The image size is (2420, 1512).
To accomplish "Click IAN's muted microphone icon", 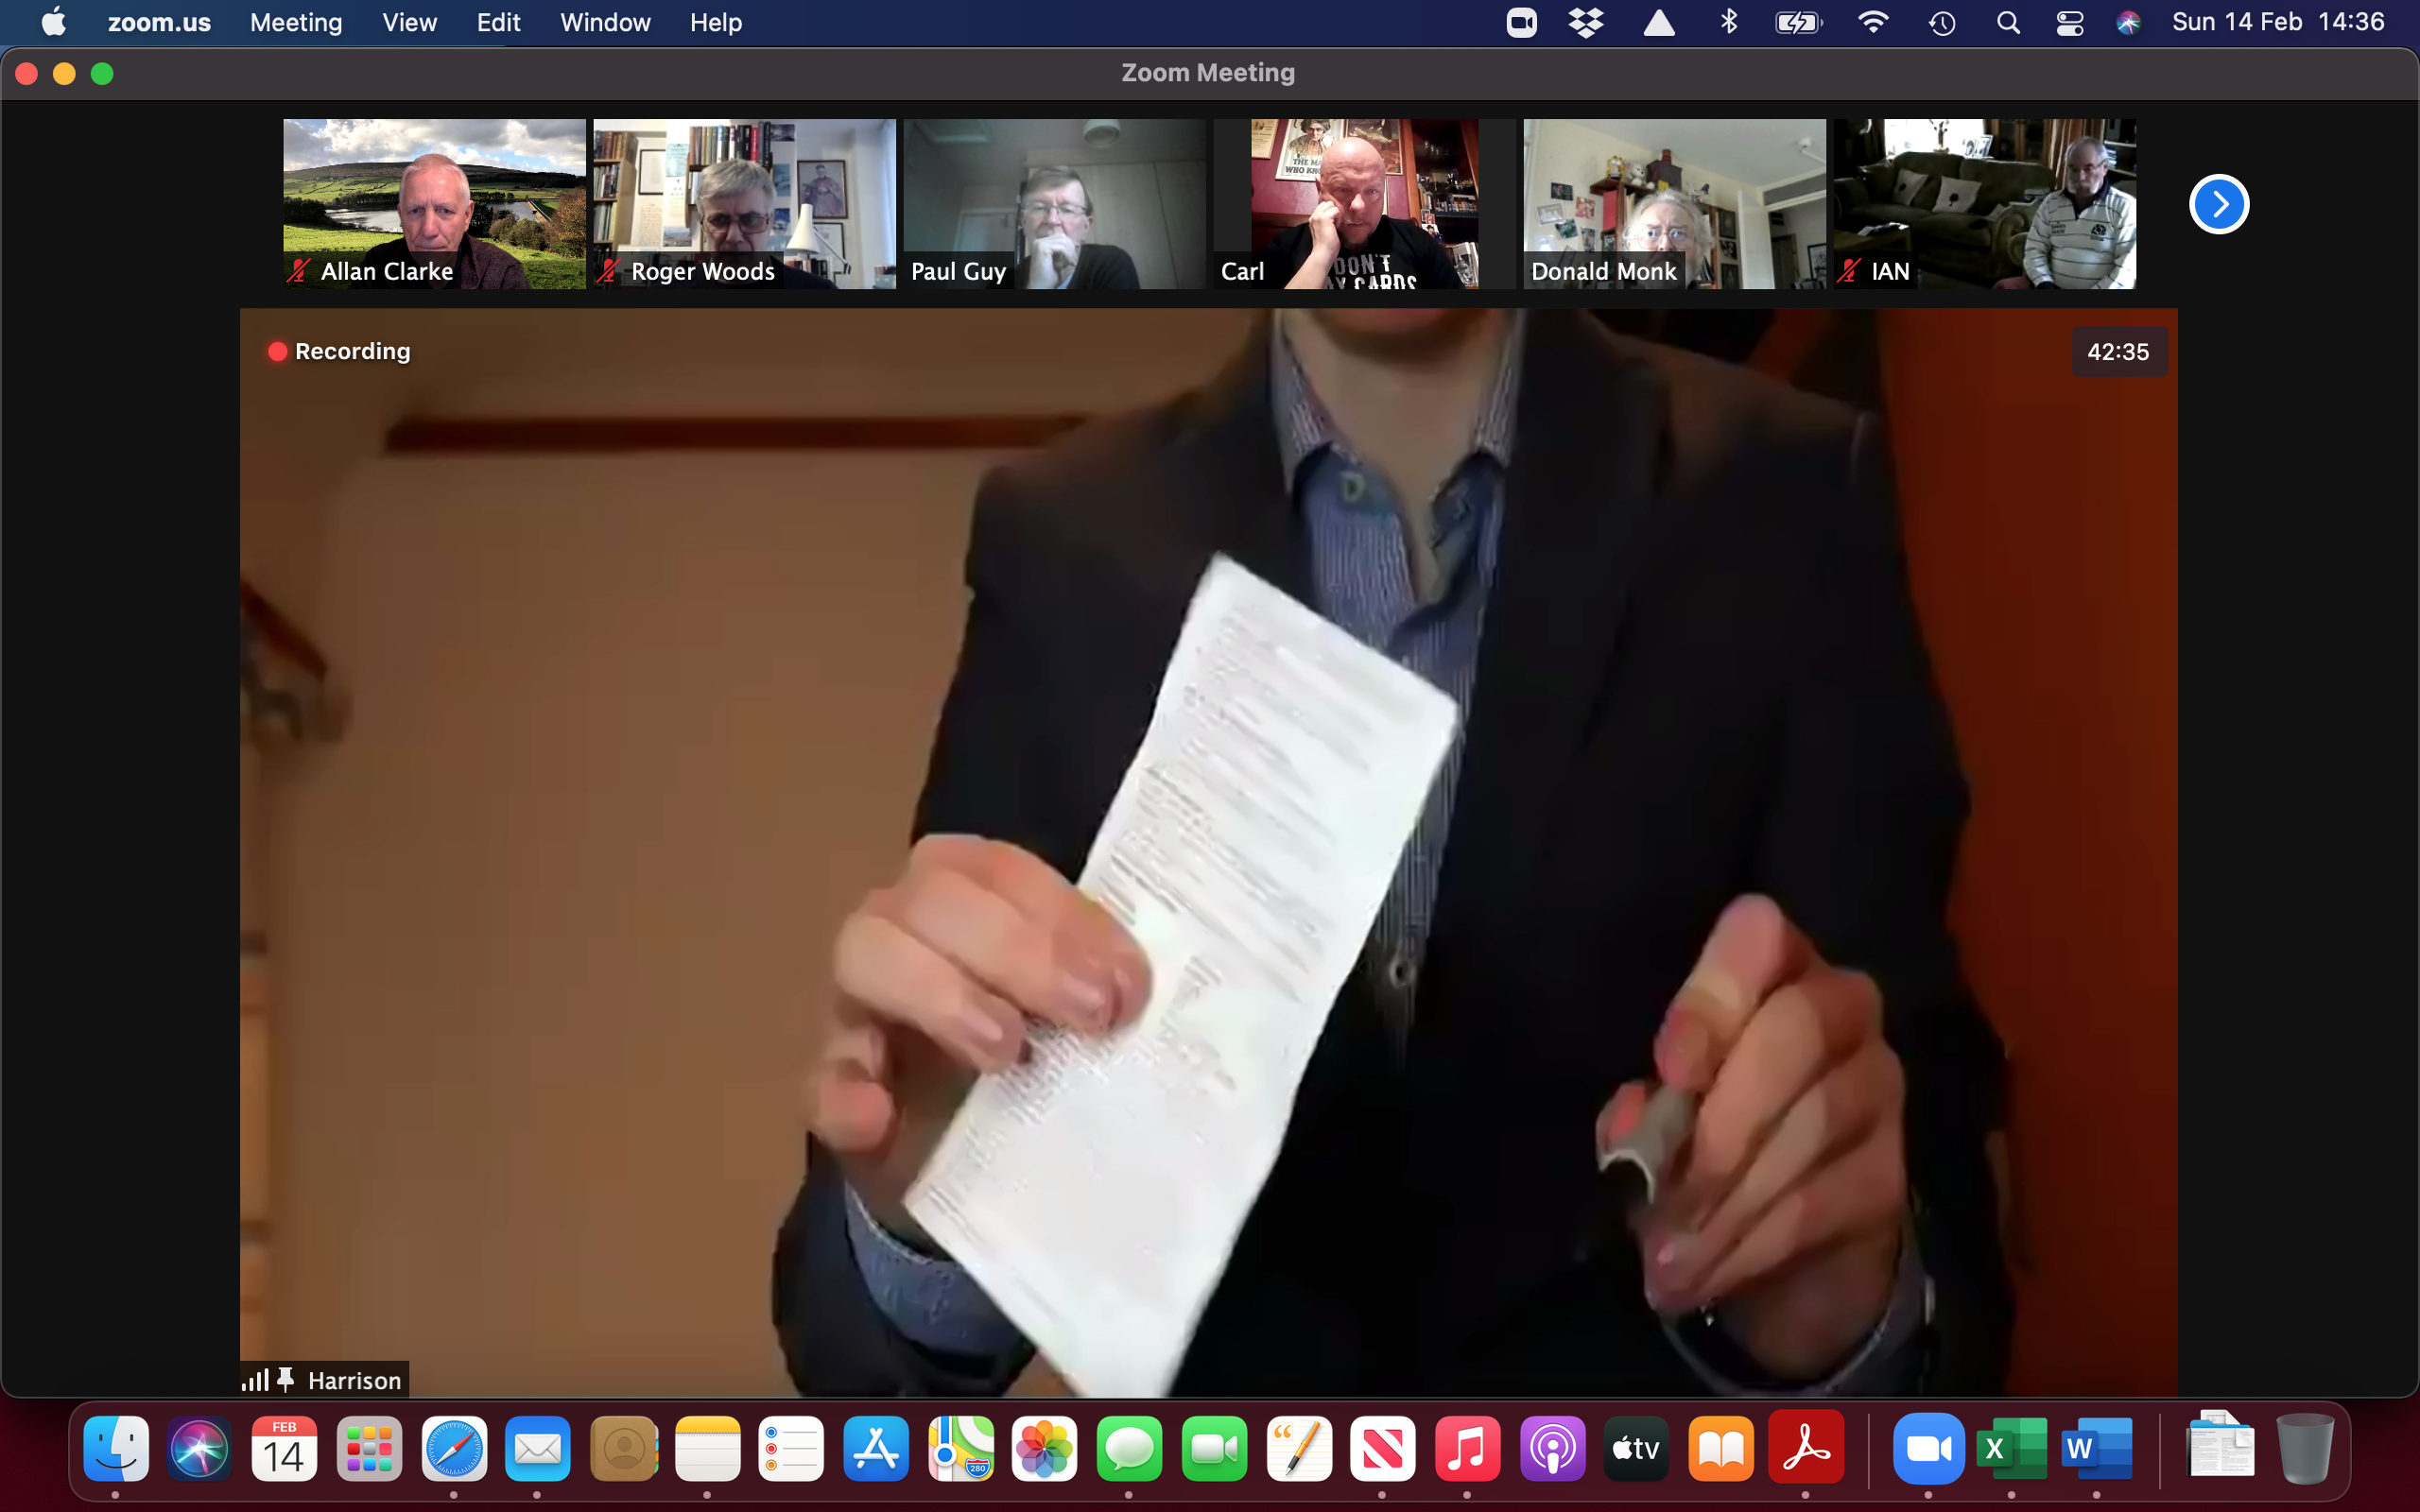I will click(x=1848, y=271).
